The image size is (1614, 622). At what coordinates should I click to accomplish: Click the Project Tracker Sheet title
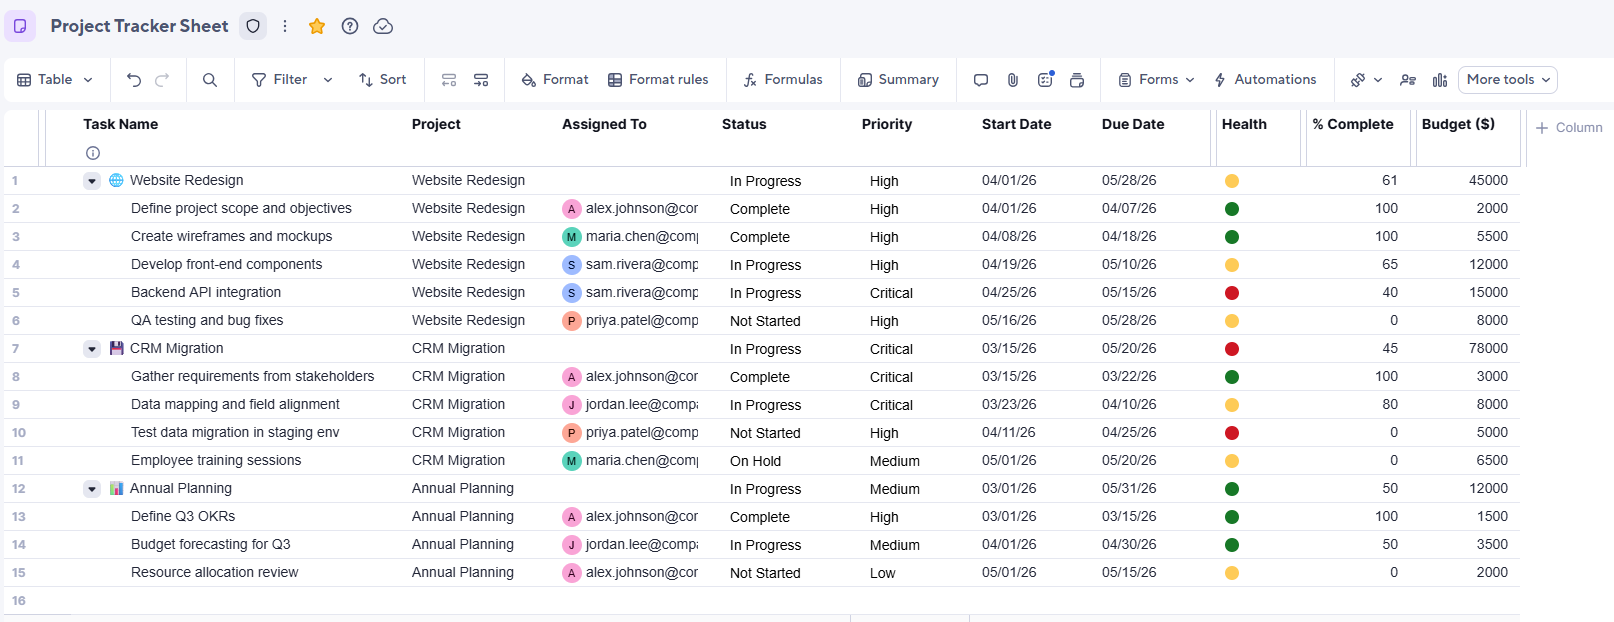coord(140,26)
